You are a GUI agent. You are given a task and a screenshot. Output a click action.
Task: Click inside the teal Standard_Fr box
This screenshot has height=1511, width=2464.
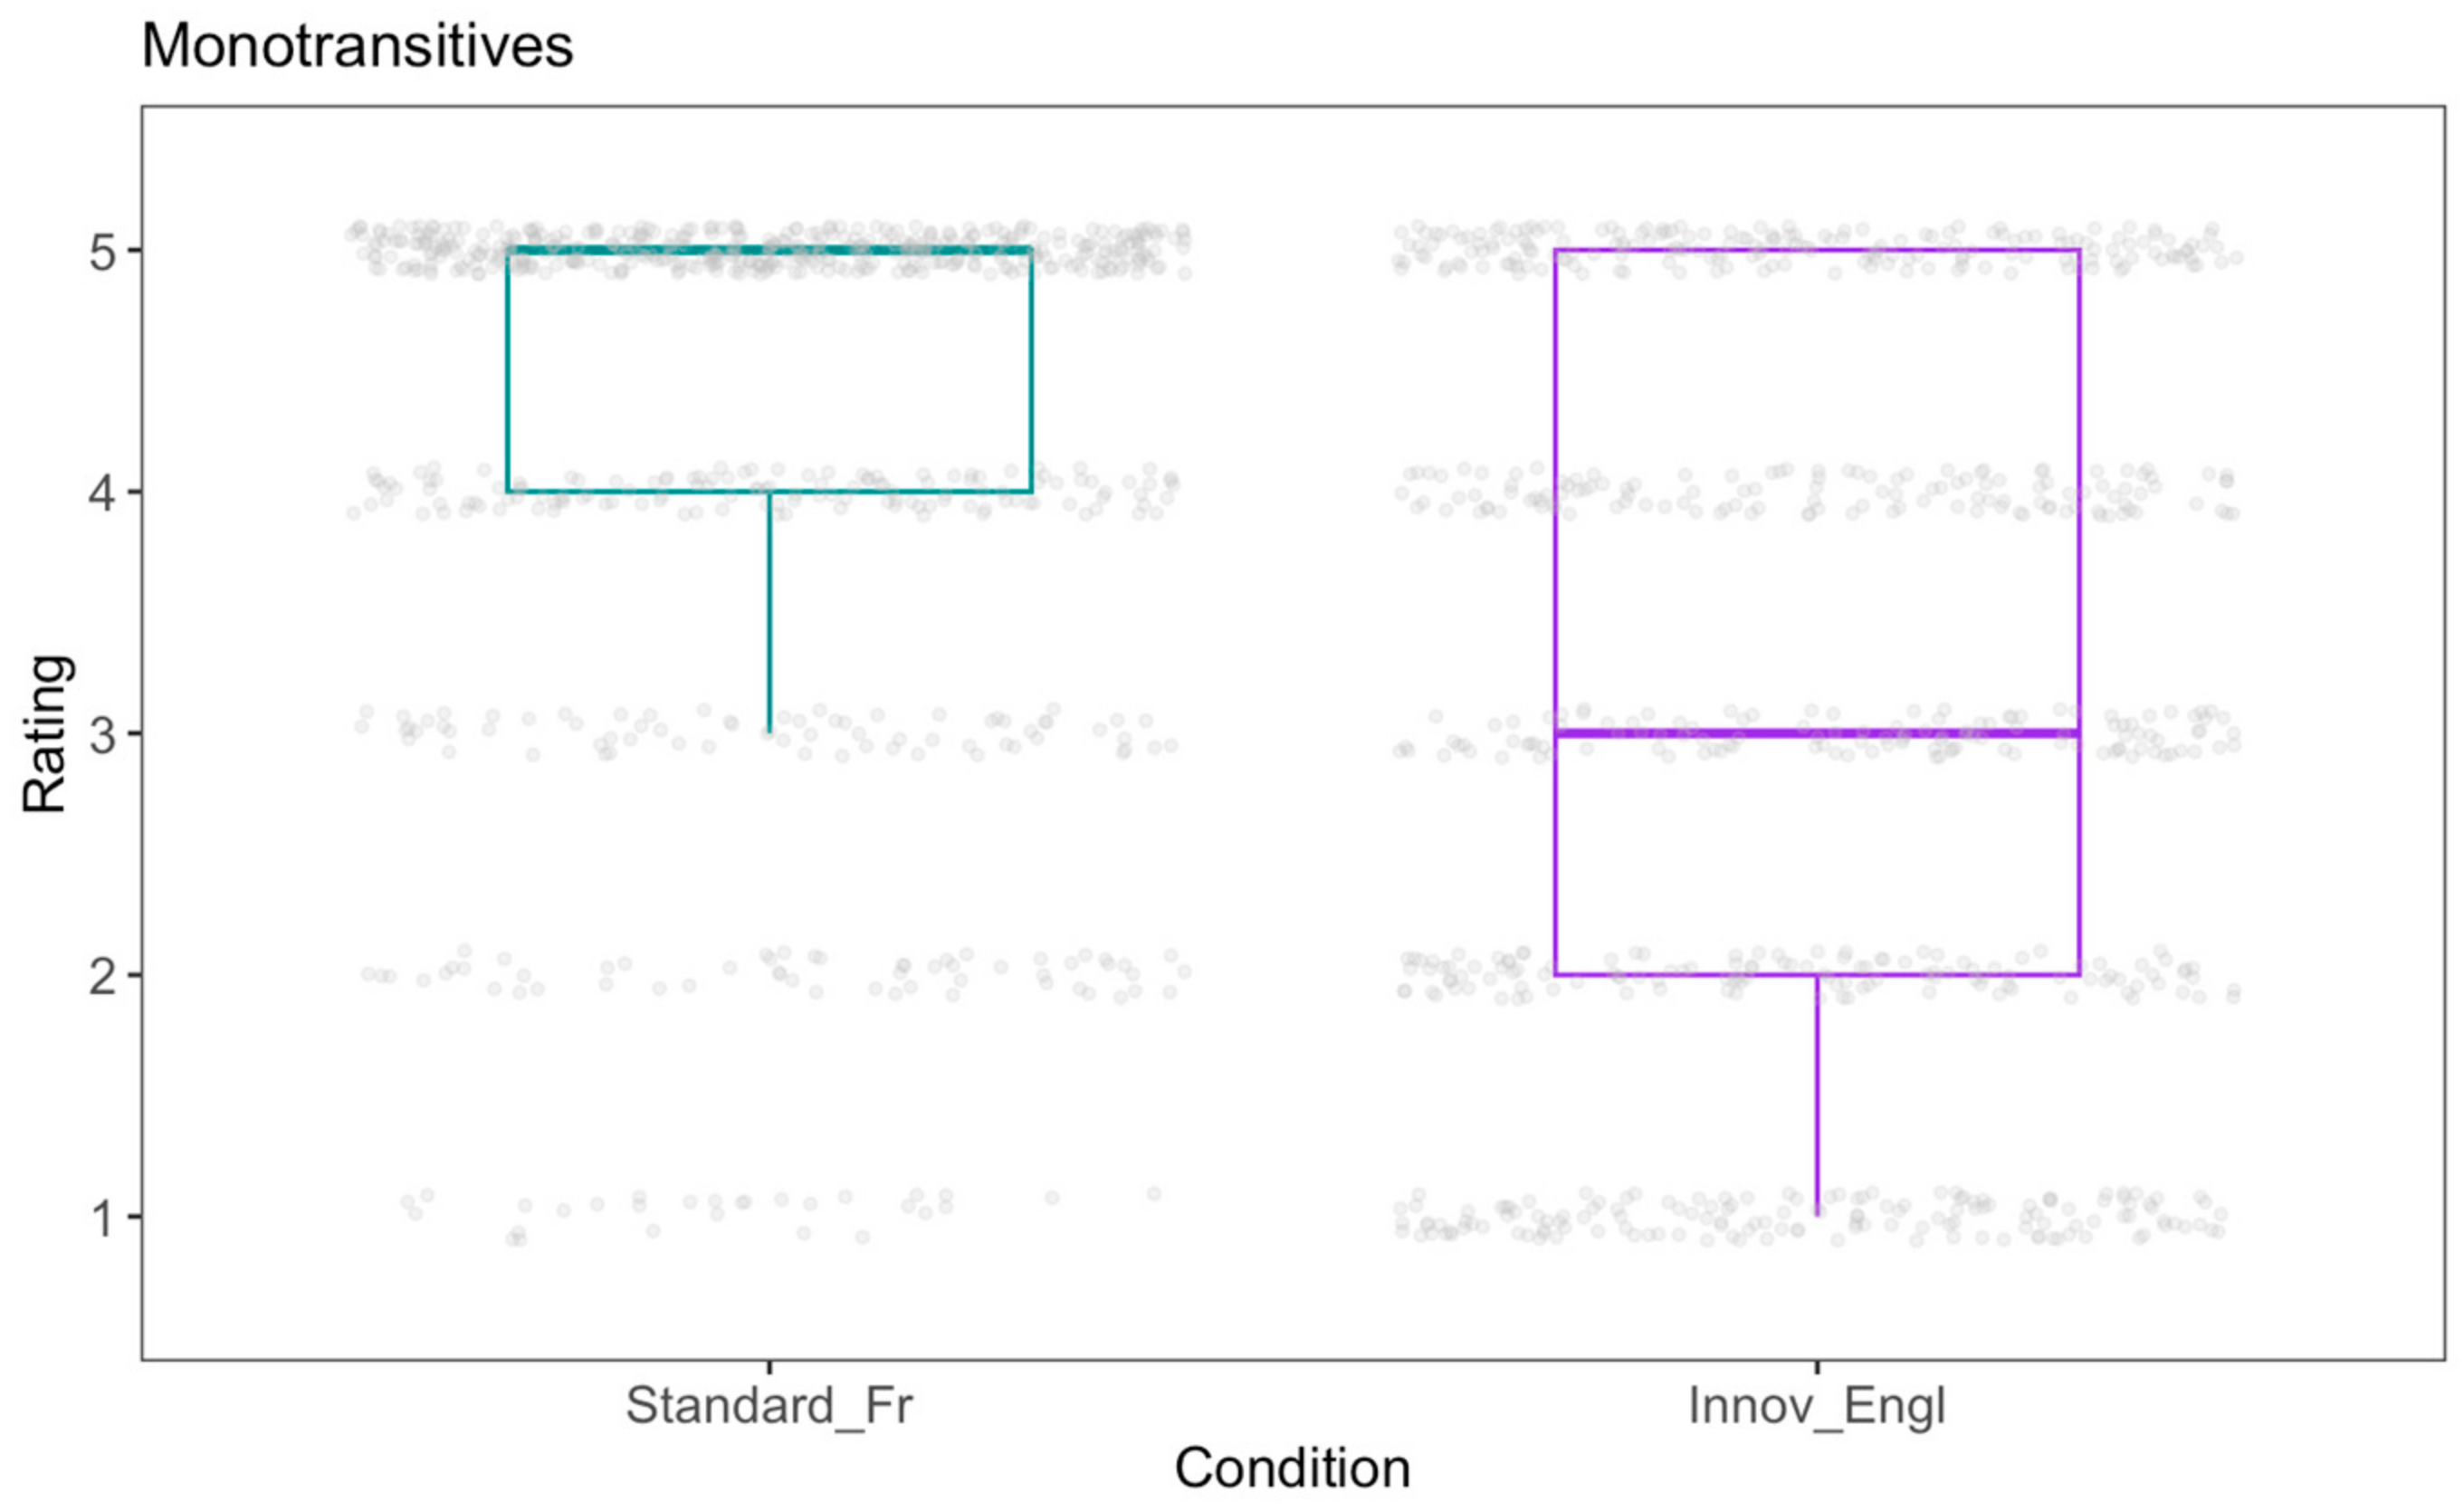coord(769,370)
